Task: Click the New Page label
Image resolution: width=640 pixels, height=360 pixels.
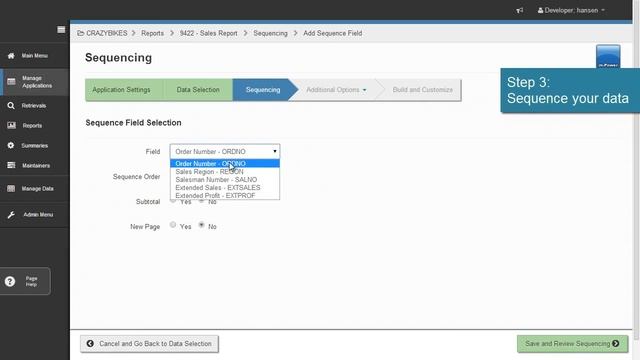Action: coord(145,227)
